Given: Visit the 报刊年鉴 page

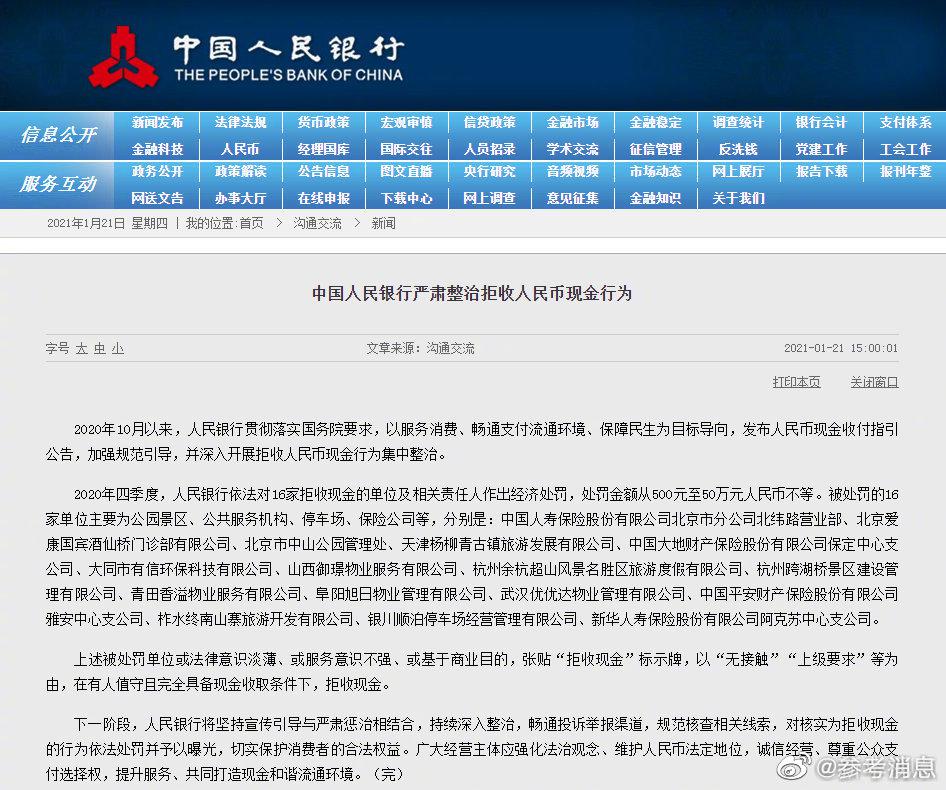Looking at the screenshot, I should tap(906, 171).
